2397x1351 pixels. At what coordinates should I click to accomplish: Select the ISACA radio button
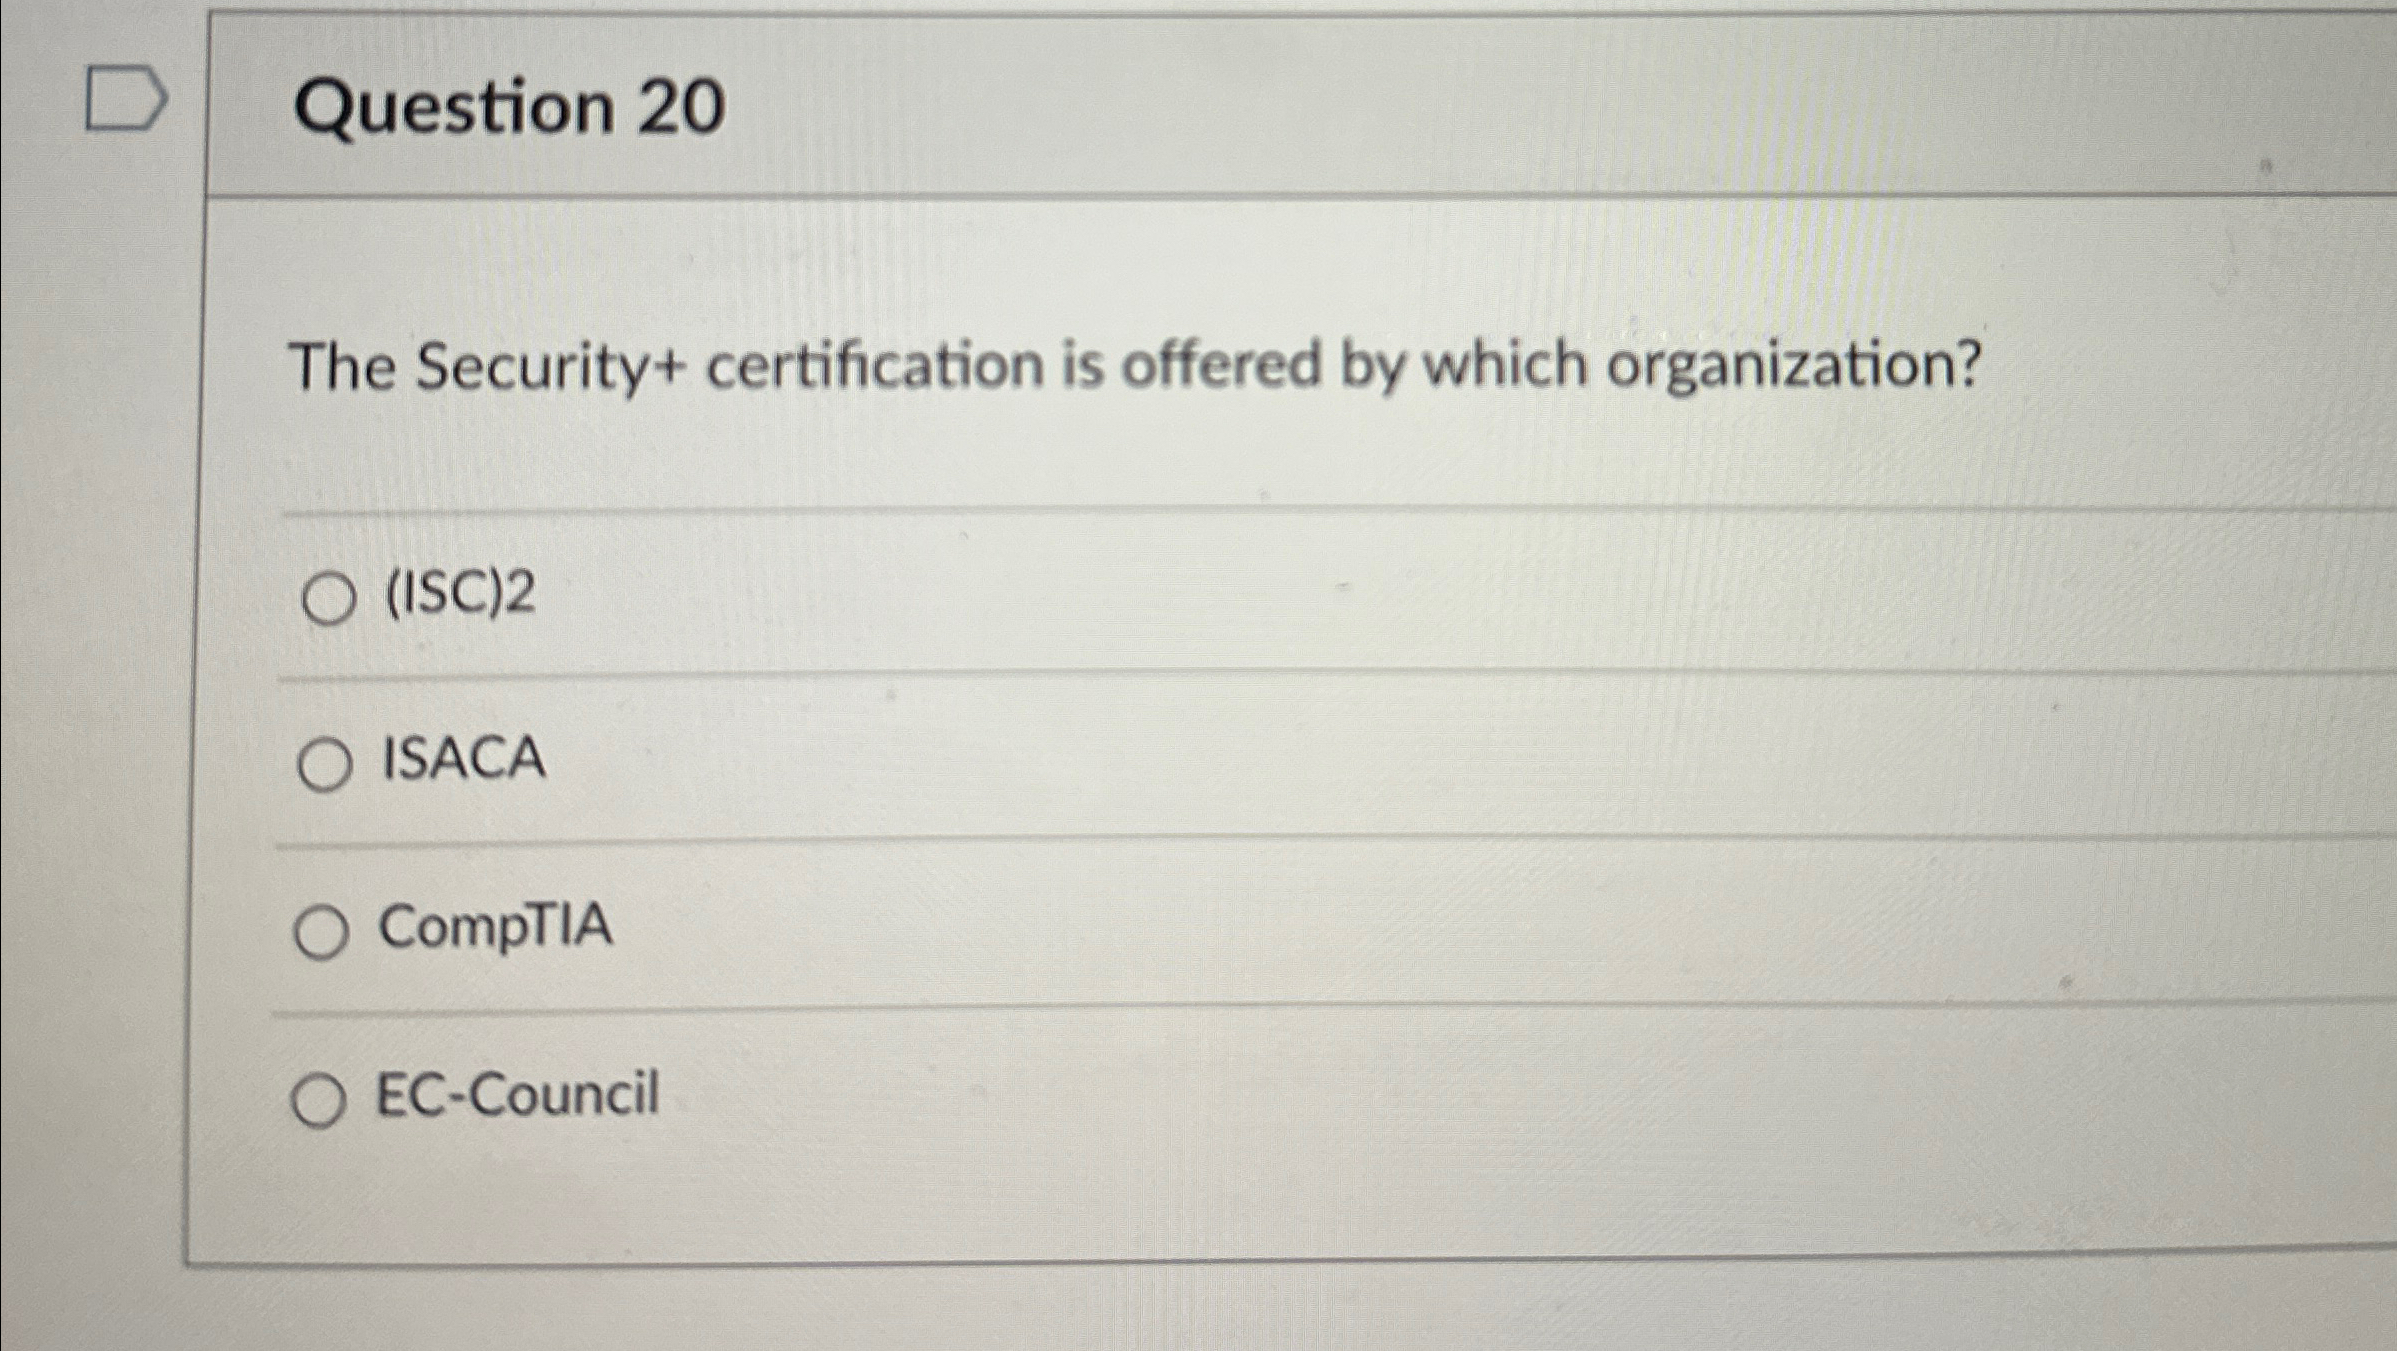point(325,766)
